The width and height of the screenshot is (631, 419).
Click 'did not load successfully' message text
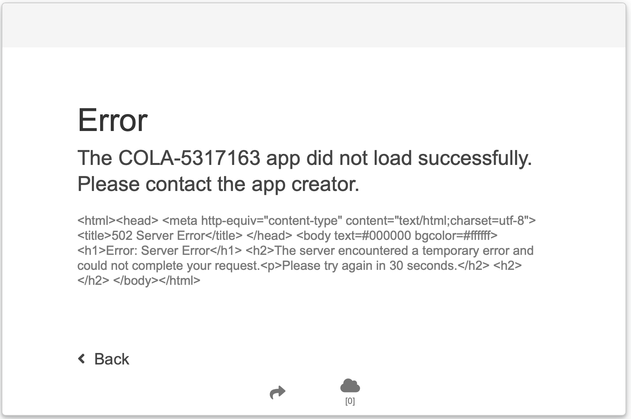click(x=419, y=157)
